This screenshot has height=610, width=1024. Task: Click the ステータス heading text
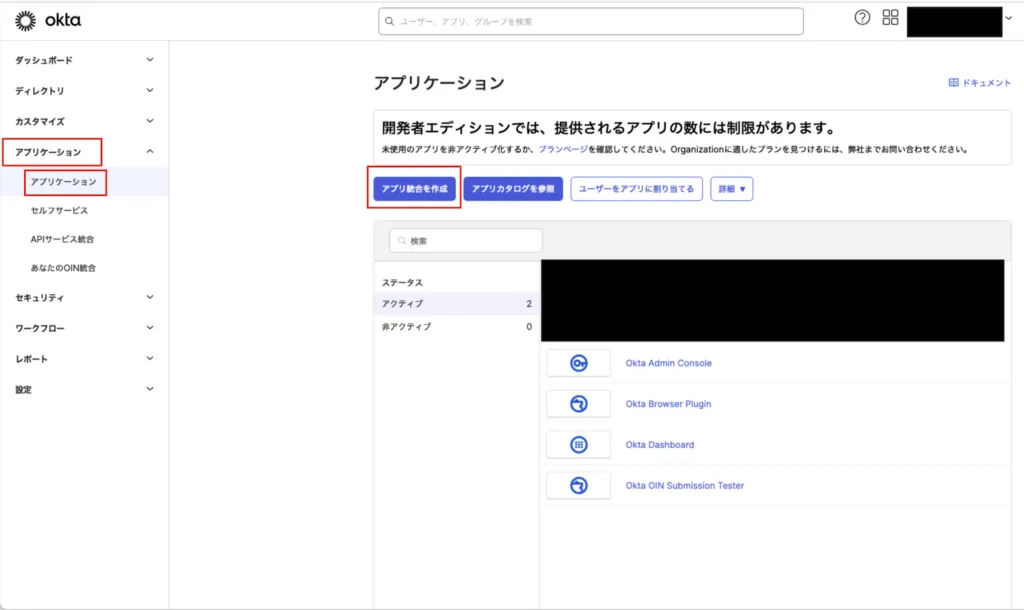[x=402, y=283]
